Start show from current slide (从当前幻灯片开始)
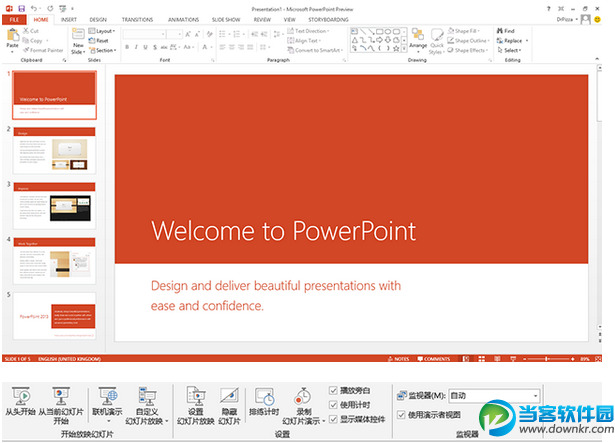Viewport: 615px width, 443px height. 61,396
